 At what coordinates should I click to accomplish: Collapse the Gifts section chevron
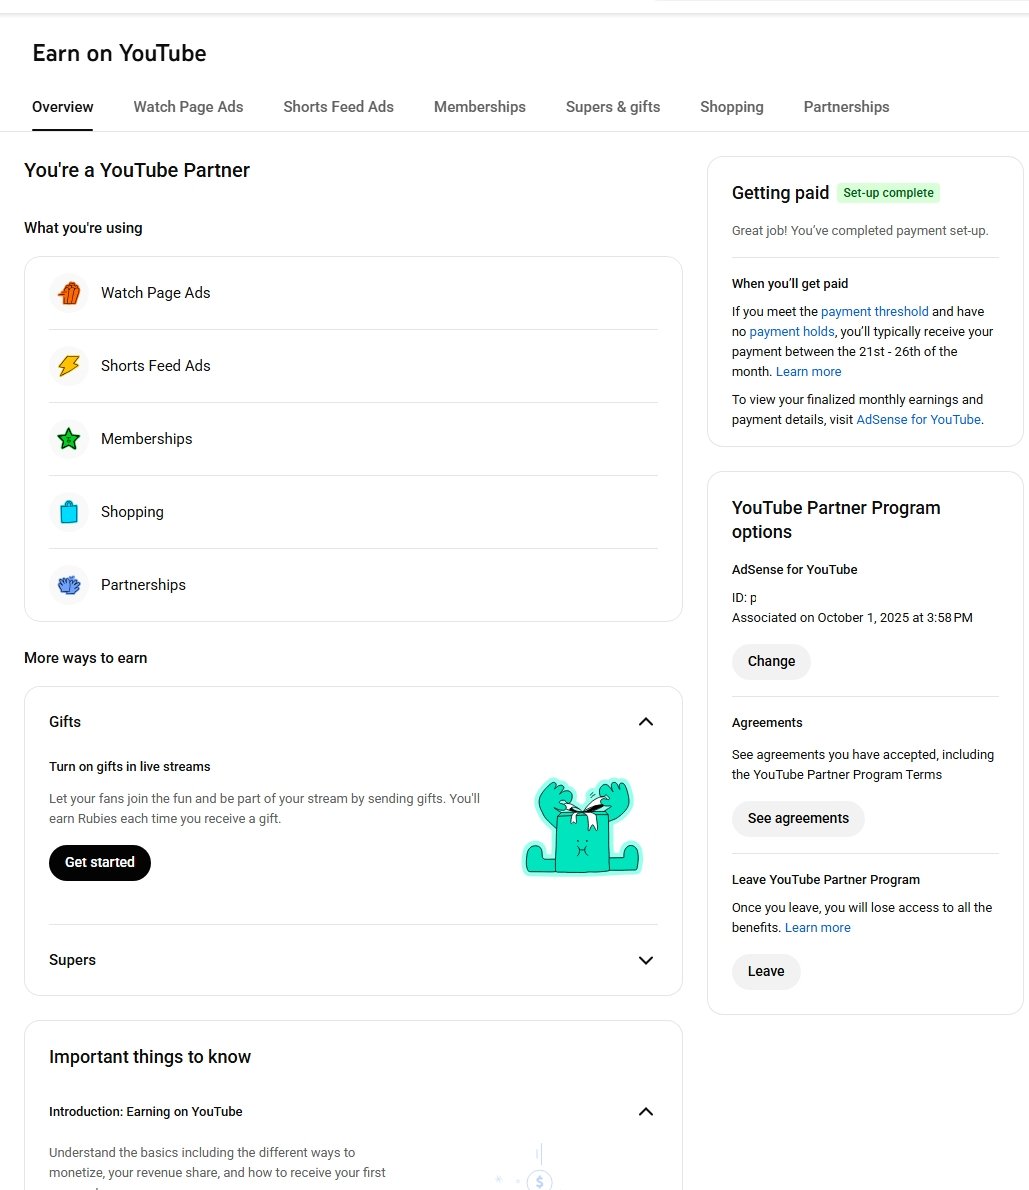(646, 722)
